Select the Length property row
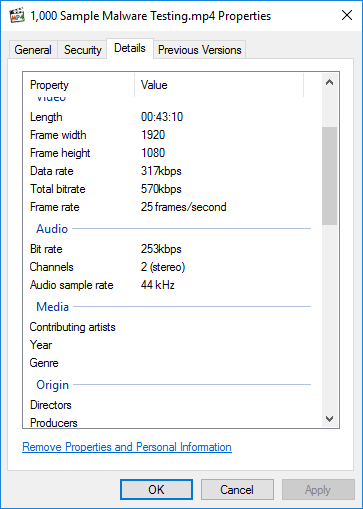363x509 pixels. pos(170,117)
